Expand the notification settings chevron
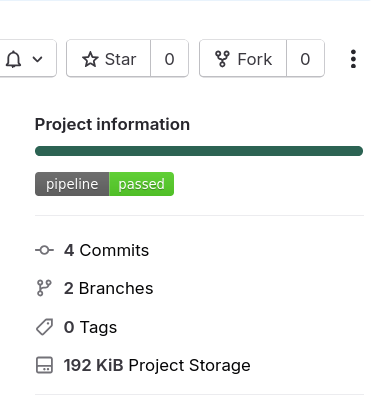This screenshot has width=391, height=396. [x=38, y=59]
